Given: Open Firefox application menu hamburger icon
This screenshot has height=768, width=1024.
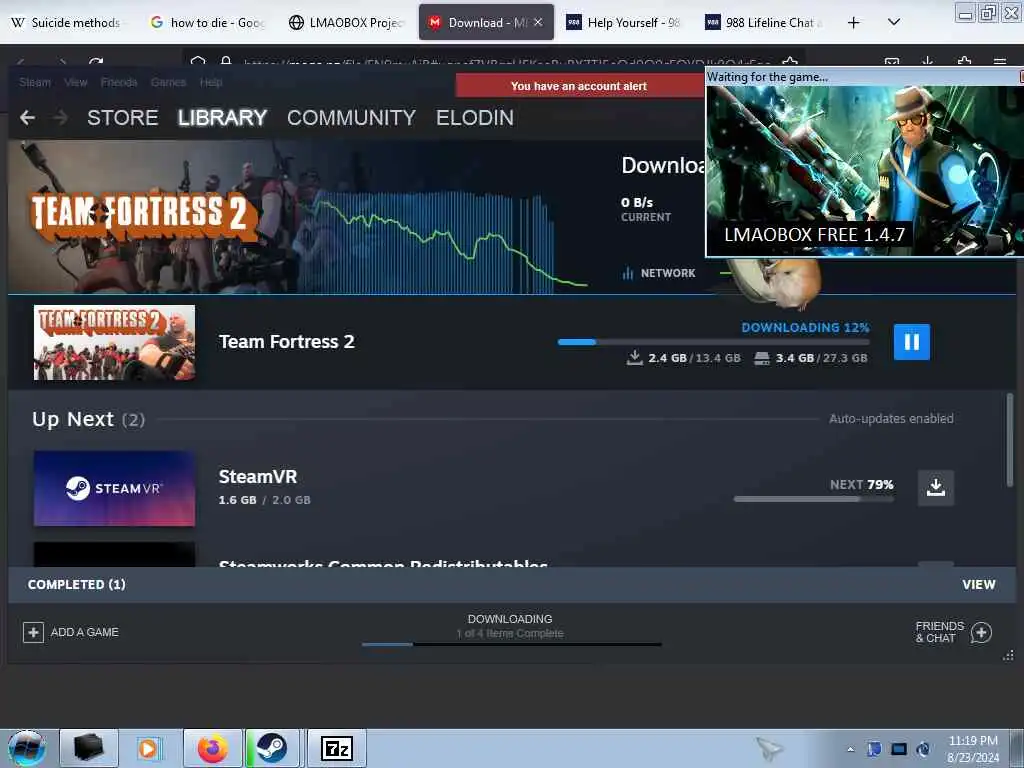Looking at the screenshot, I should (1000, 62).
